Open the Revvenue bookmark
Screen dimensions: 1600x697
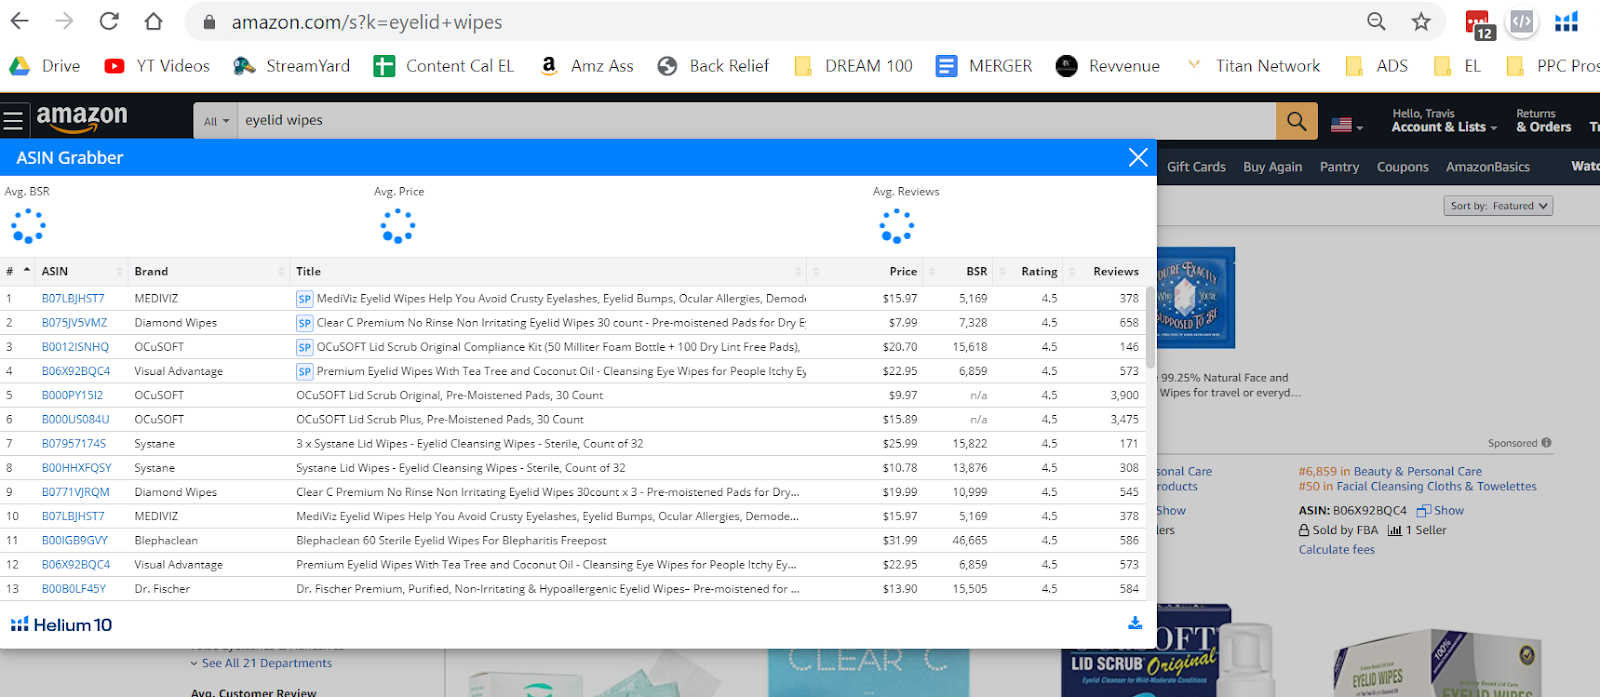coord(1108,66)
